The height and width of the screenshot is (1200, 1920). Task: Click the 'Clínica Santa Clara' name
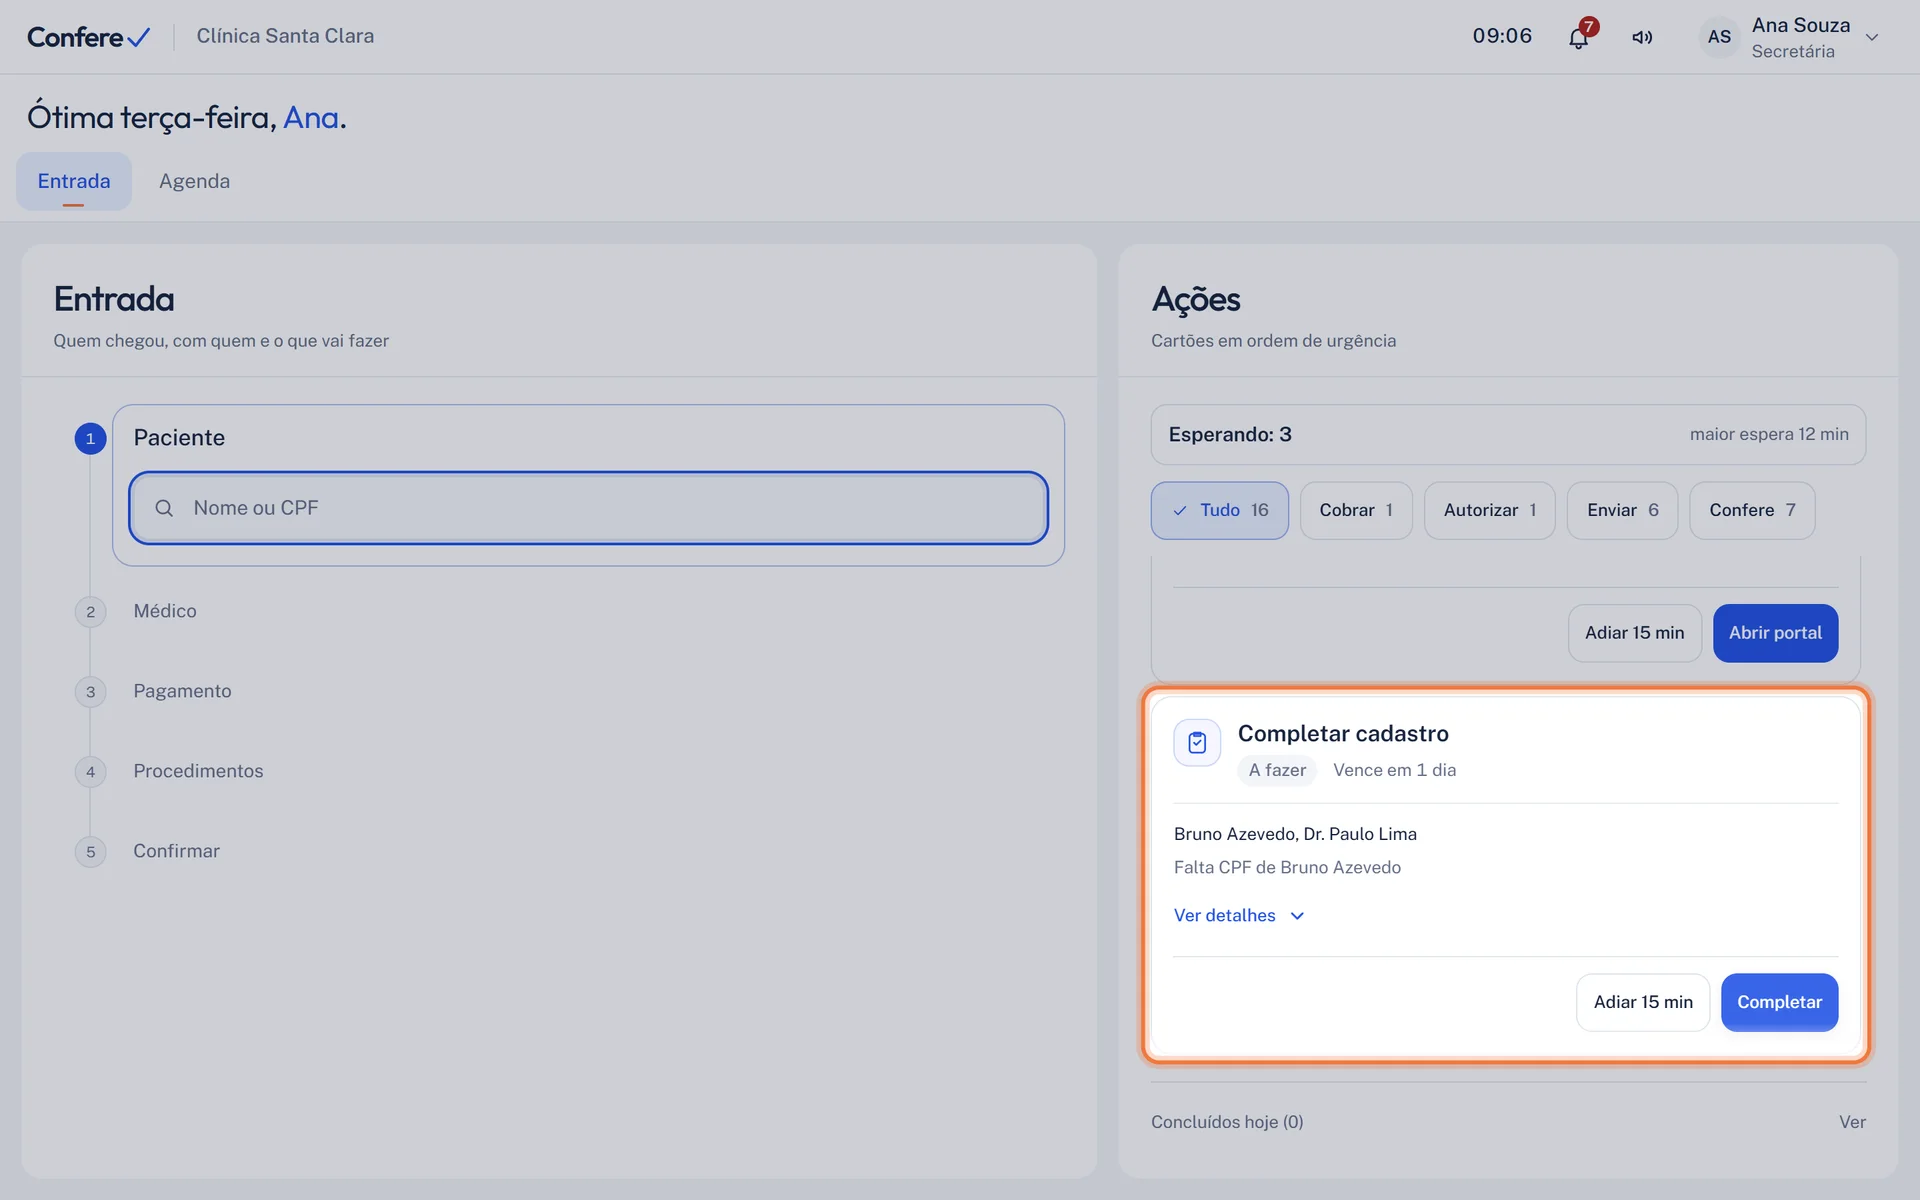point(285,36)
